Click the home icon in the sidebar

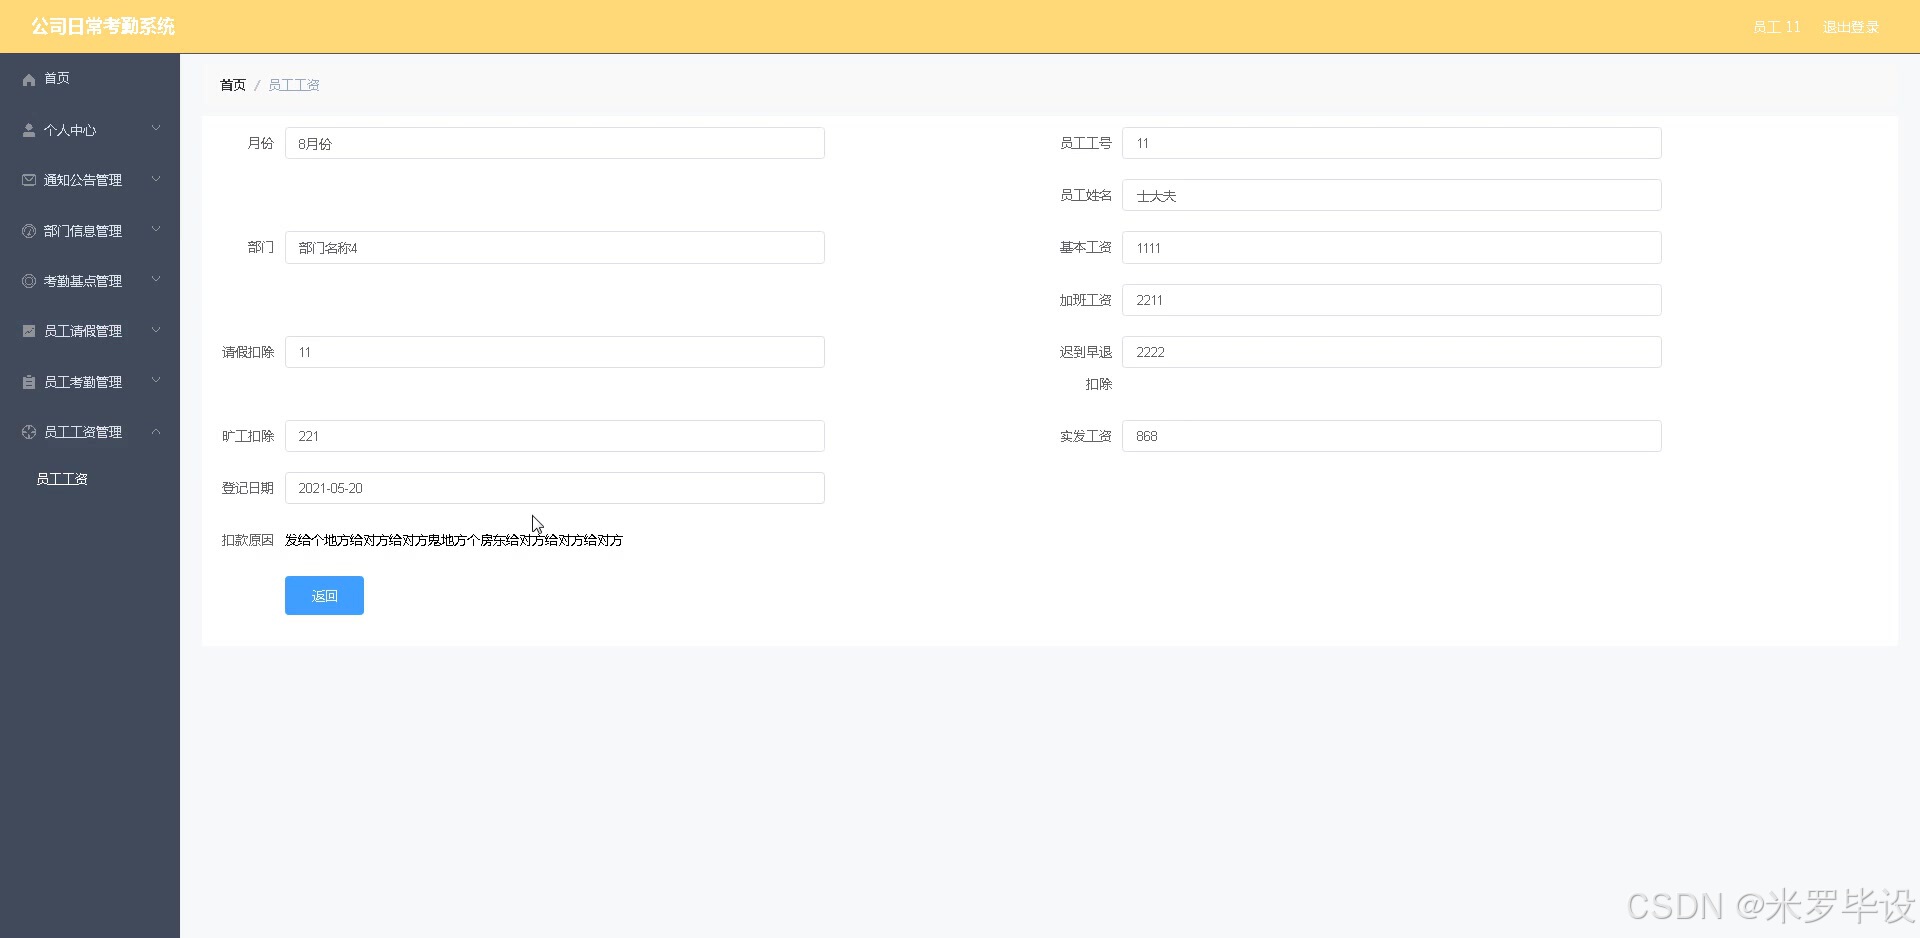coord(29,79)
